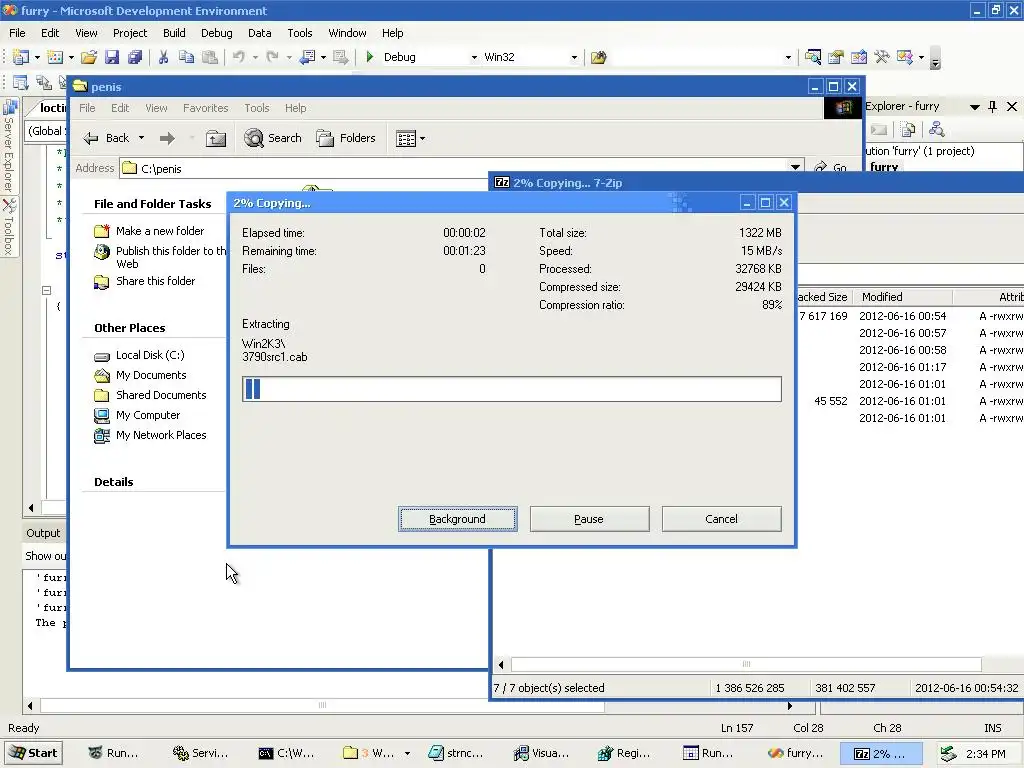Sort 7-Zip list by Modified column

pyautogui.click(x=903, y=297)
